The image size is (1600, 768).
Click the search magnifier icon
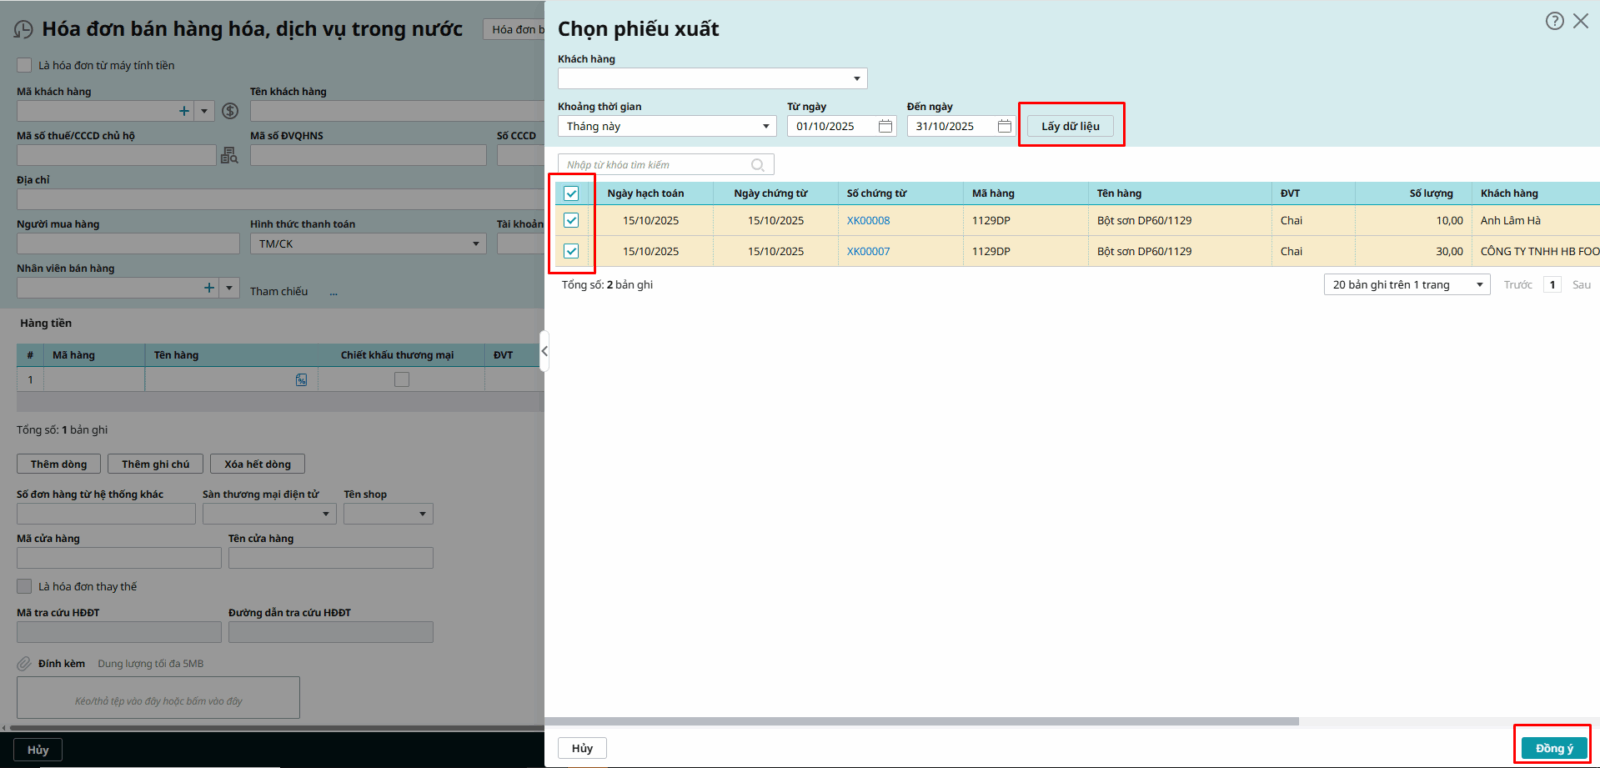click(758, 165)
